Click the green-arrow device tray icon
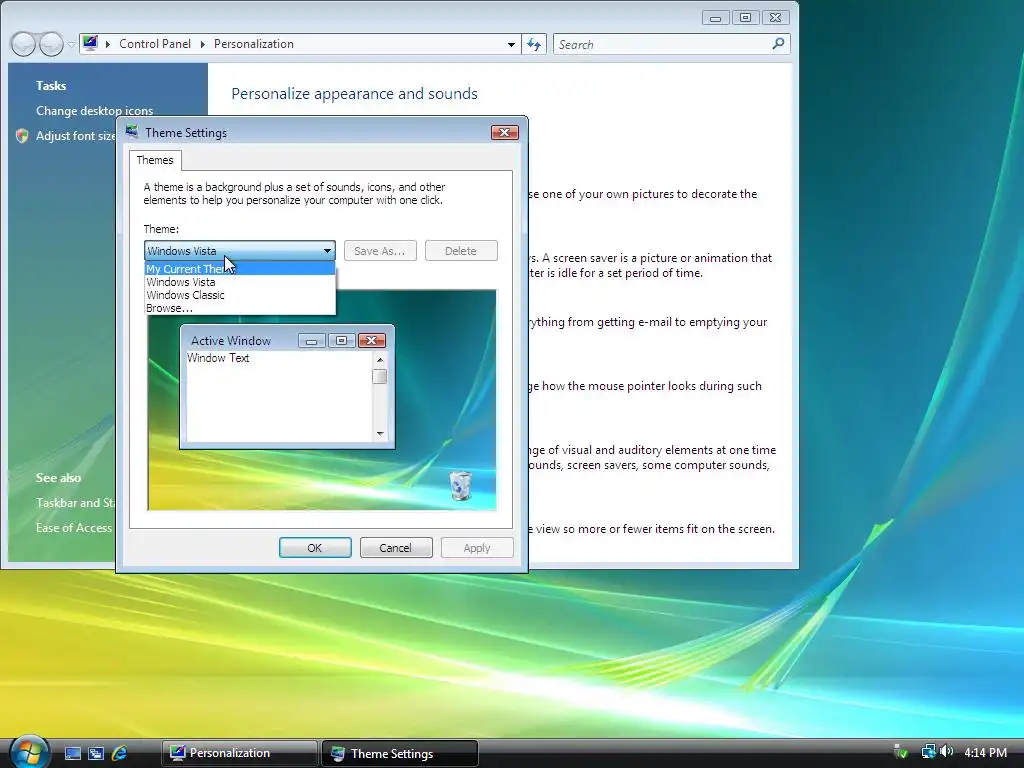 point(901,752)
